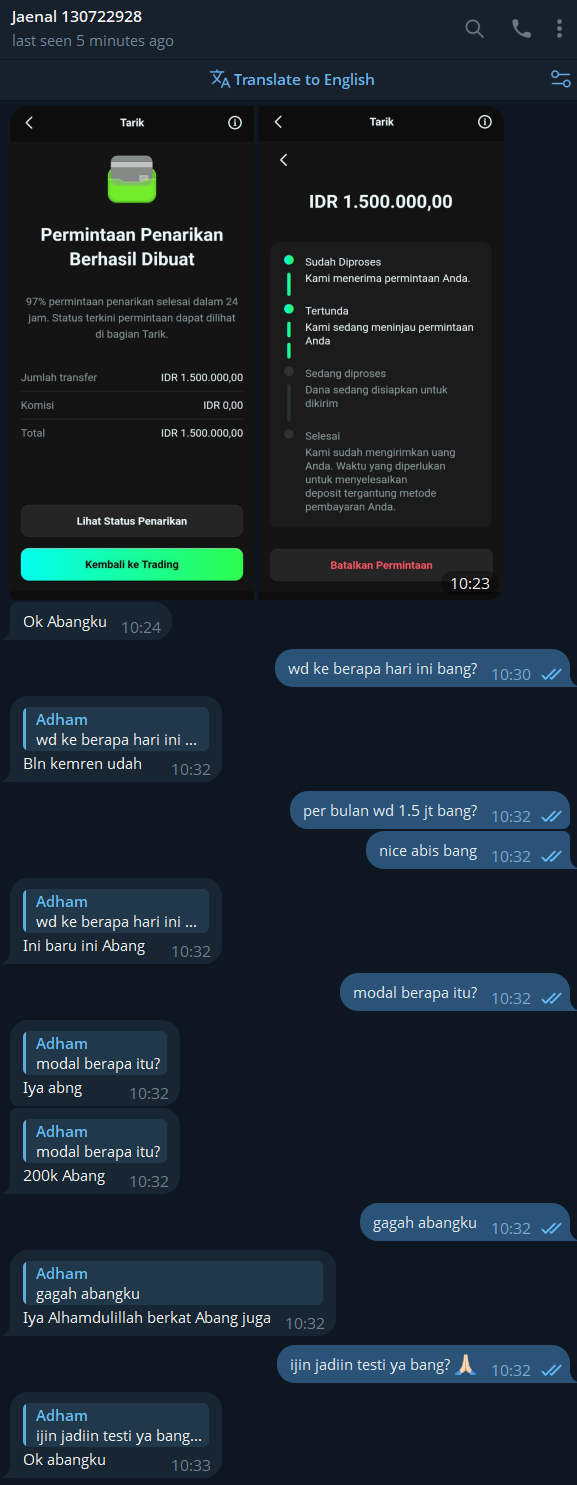Open the translation settings sliders icon

coord(561,79)
